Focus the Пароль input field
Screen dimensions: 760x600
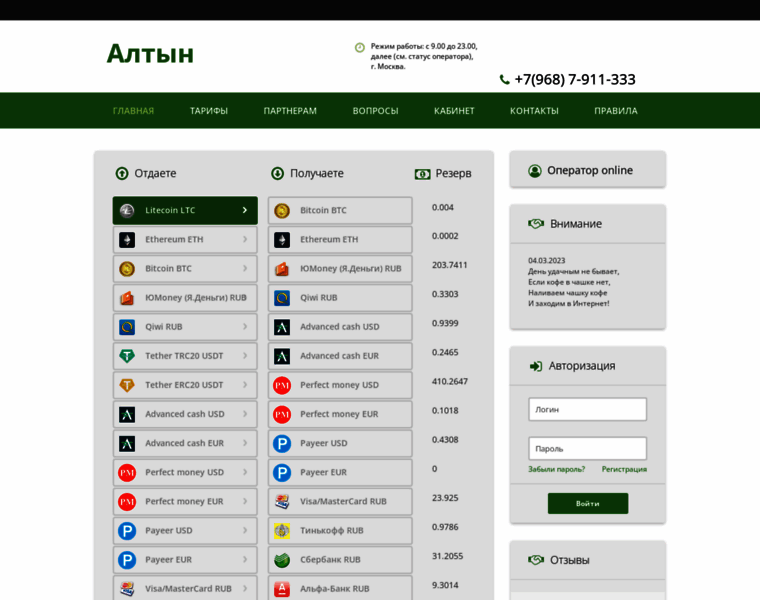(x=587, y=448)
